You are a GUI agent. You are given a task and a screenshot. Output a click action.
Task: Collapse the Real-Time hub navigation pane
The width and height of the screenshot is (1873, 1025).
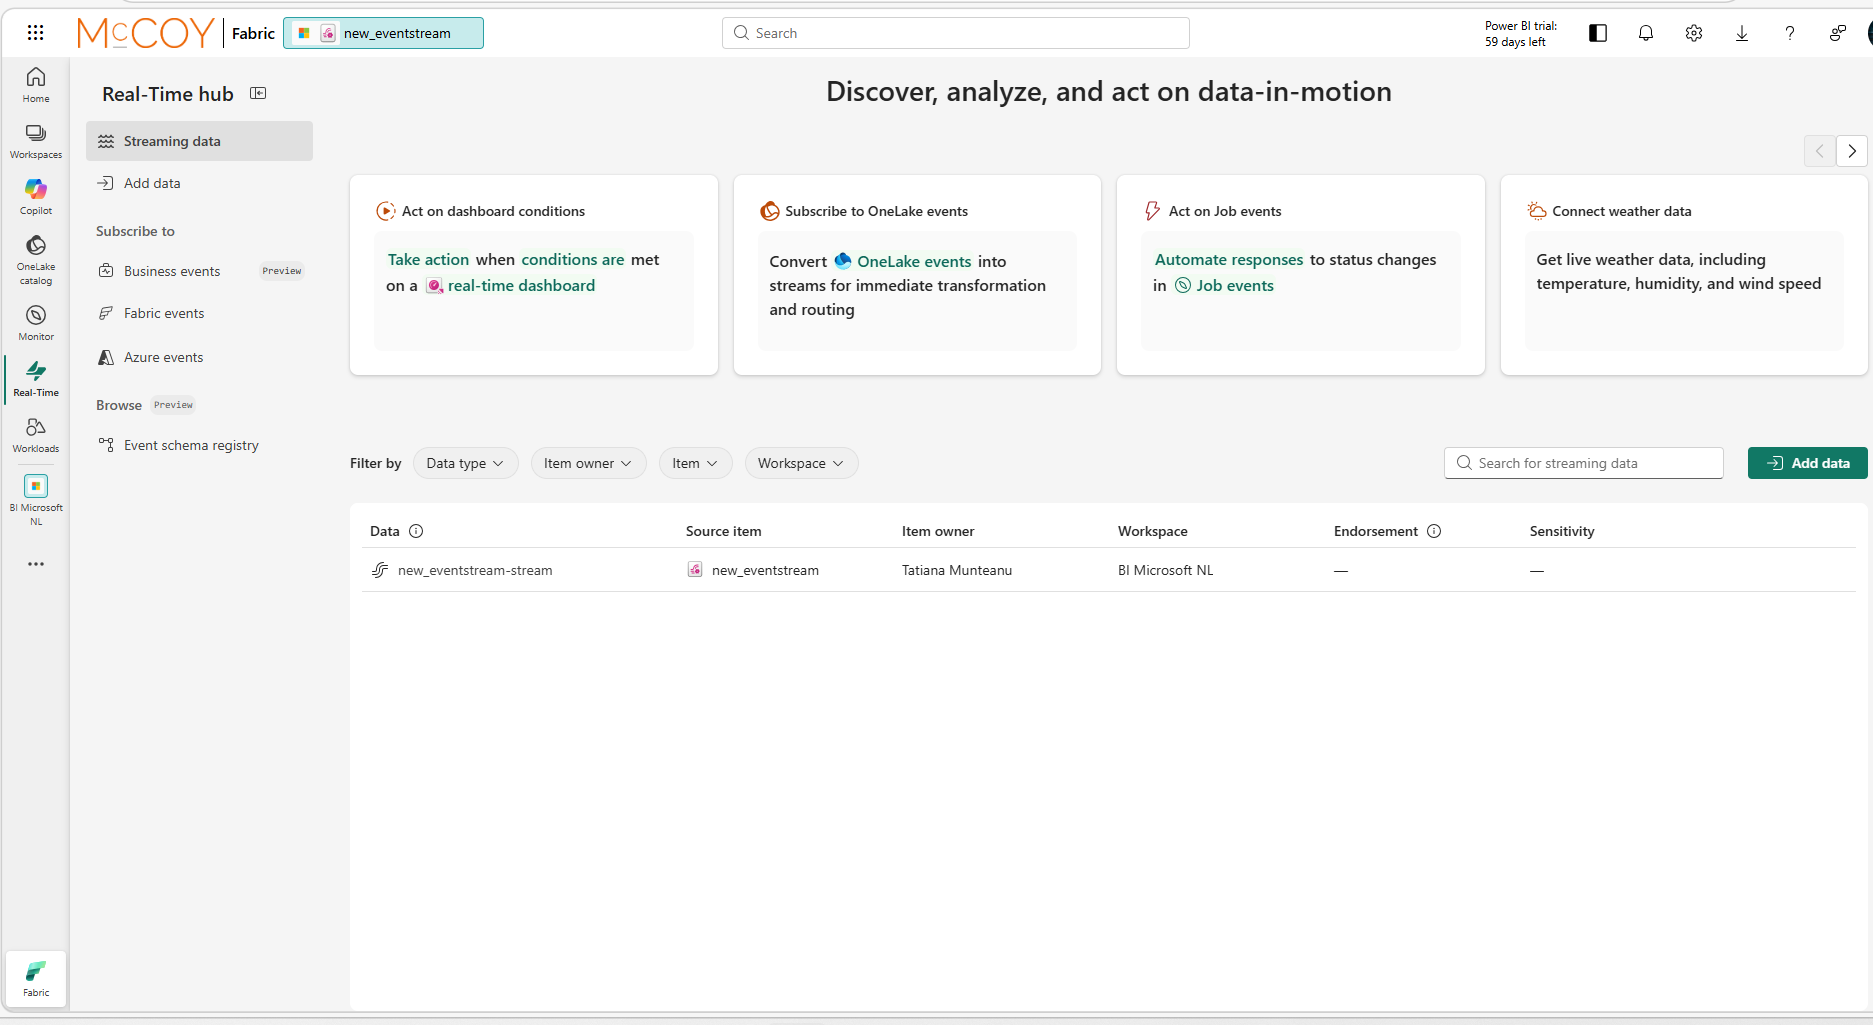(x=258, y=93)
